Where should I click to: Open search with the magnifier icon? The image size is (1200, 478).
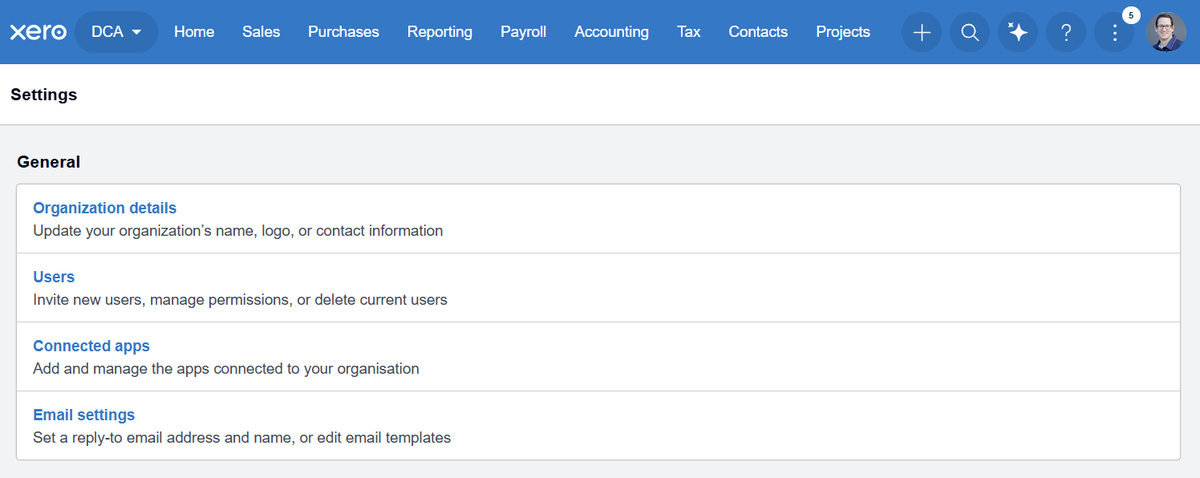(969, 32)
